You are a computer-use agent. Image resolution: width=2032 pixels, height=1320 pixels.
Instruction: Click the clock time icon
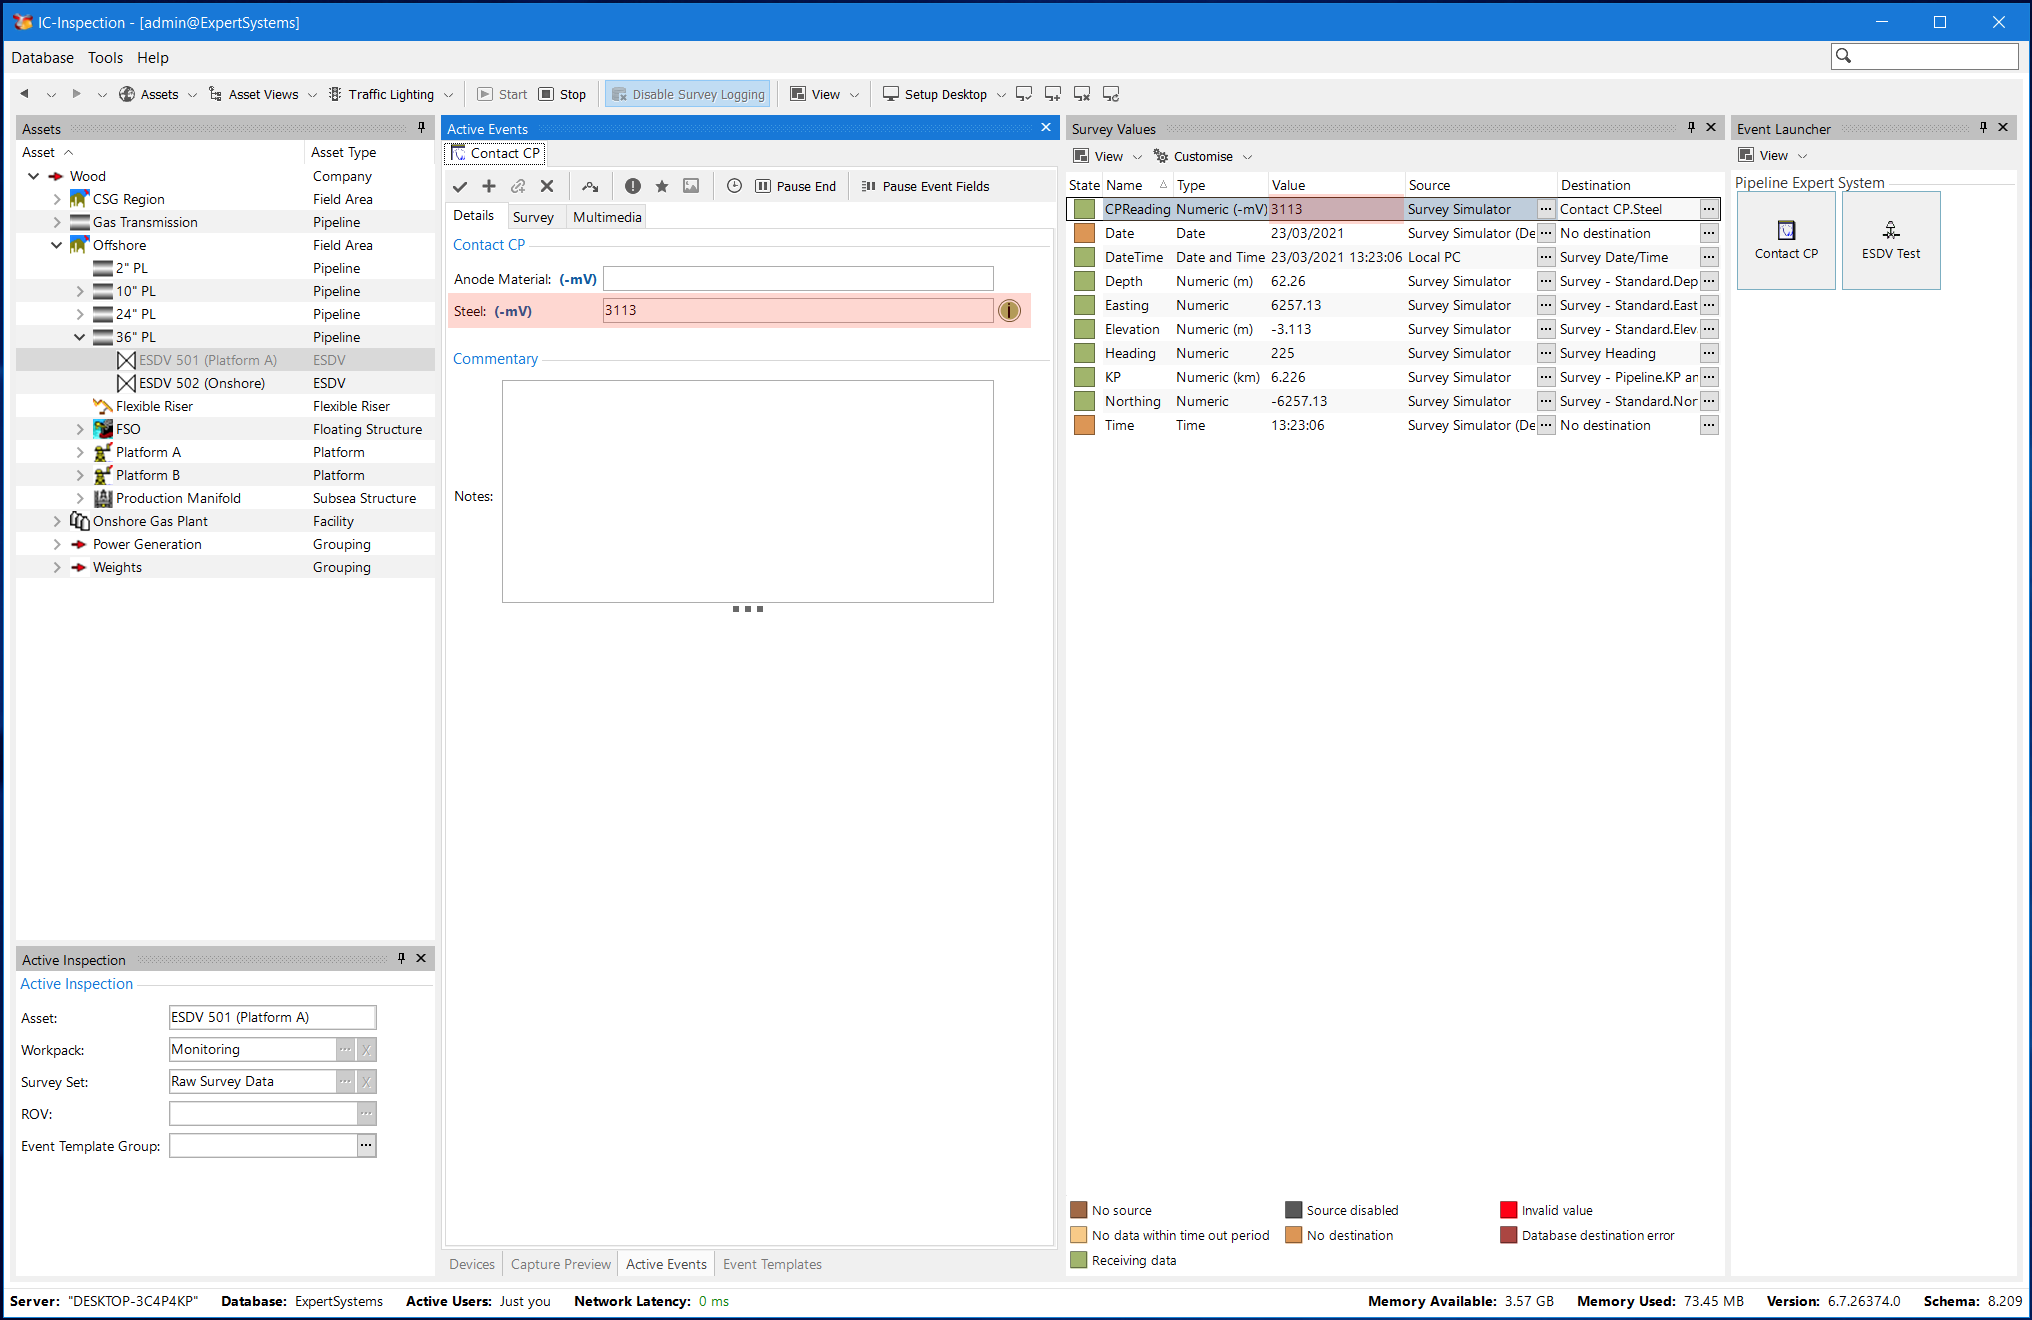click(734, 186)
